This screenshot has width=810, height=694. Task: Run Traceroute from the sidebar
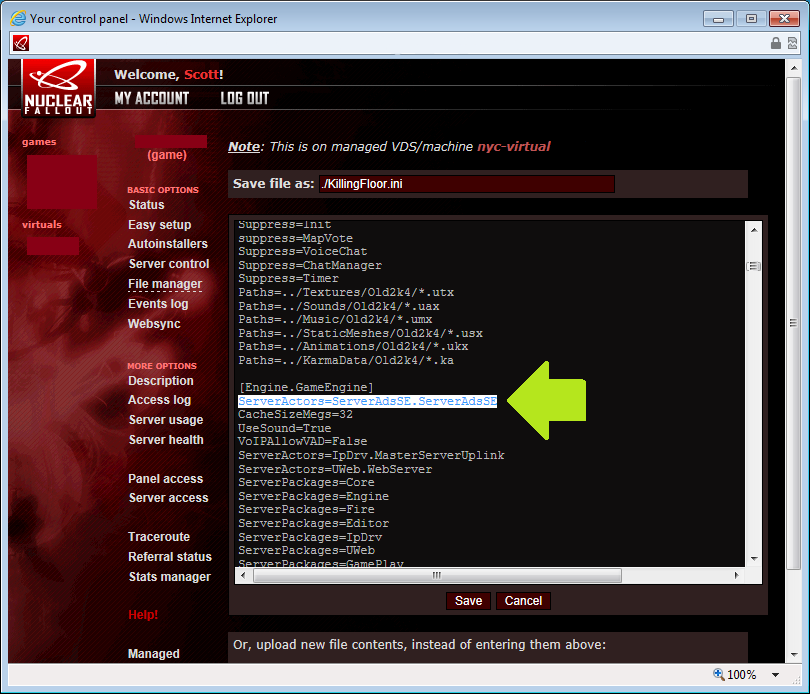pos(159,537)
